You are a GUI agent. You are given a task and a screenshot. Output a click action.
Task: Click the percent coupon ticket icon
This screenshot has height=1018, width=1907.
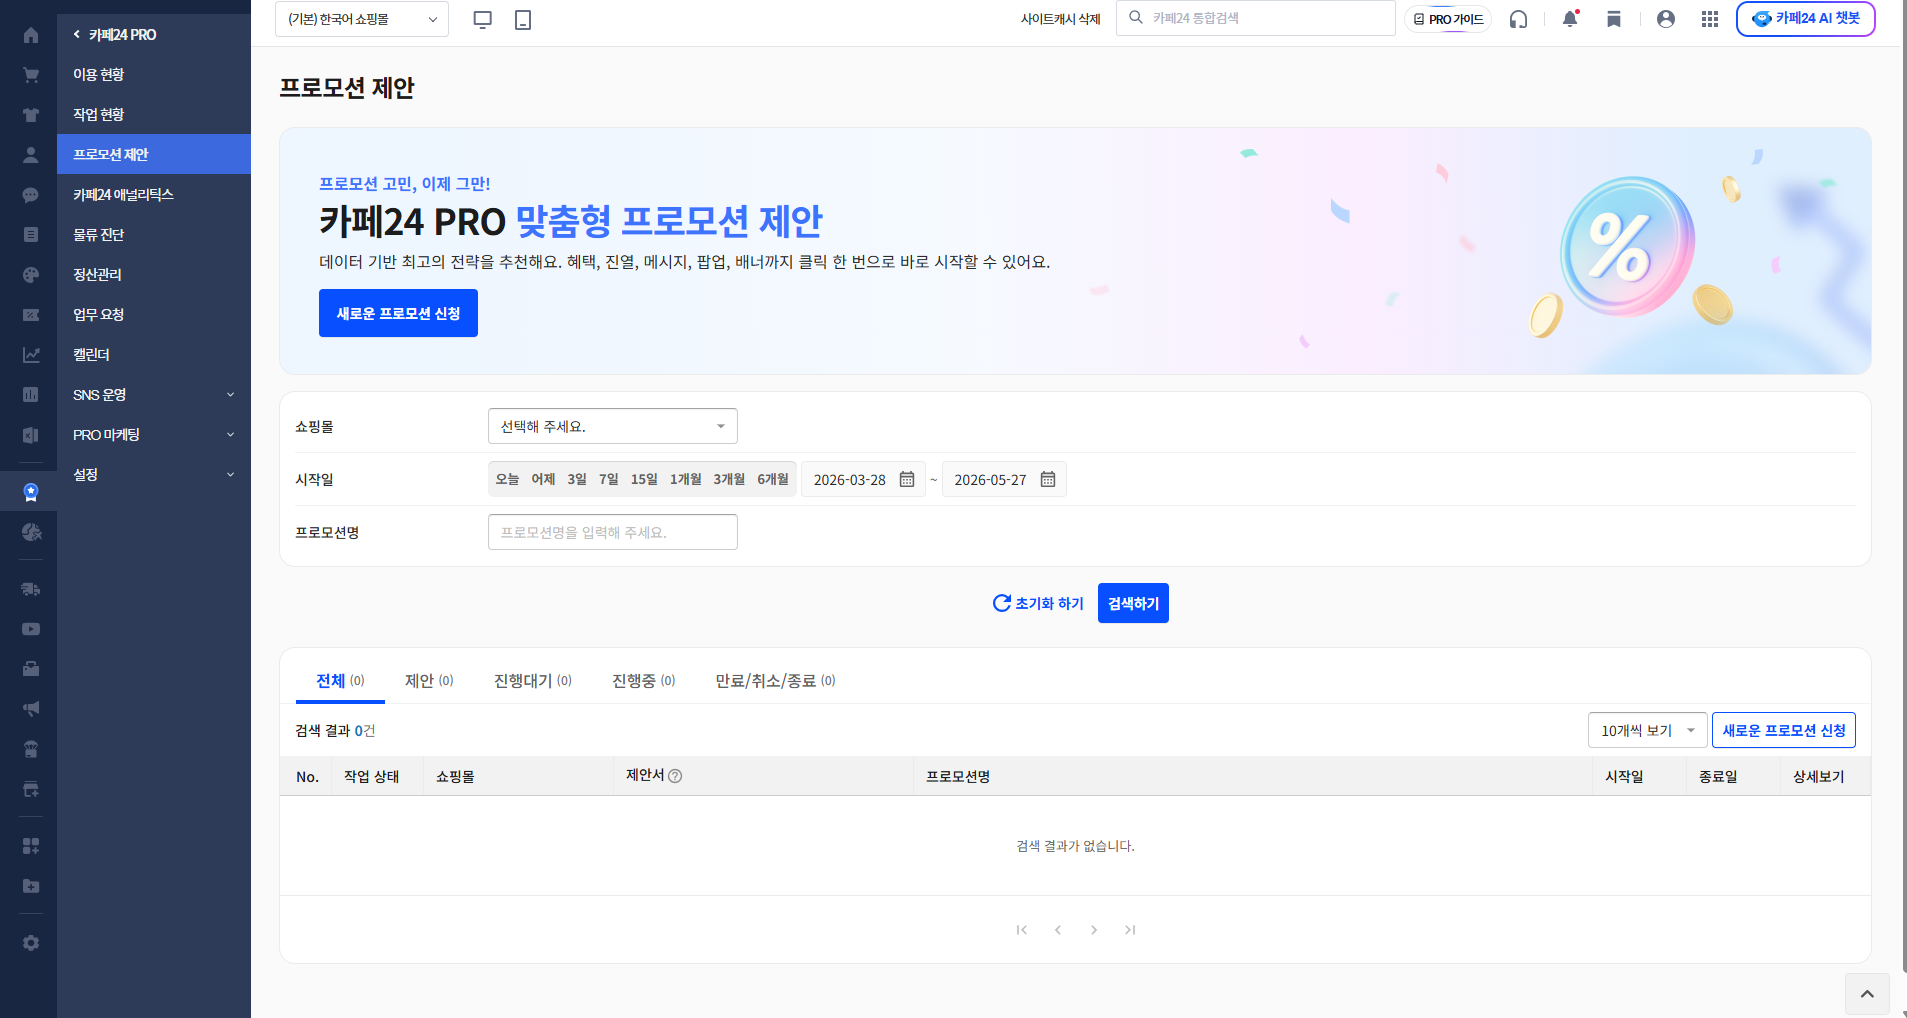click(31, 315)
